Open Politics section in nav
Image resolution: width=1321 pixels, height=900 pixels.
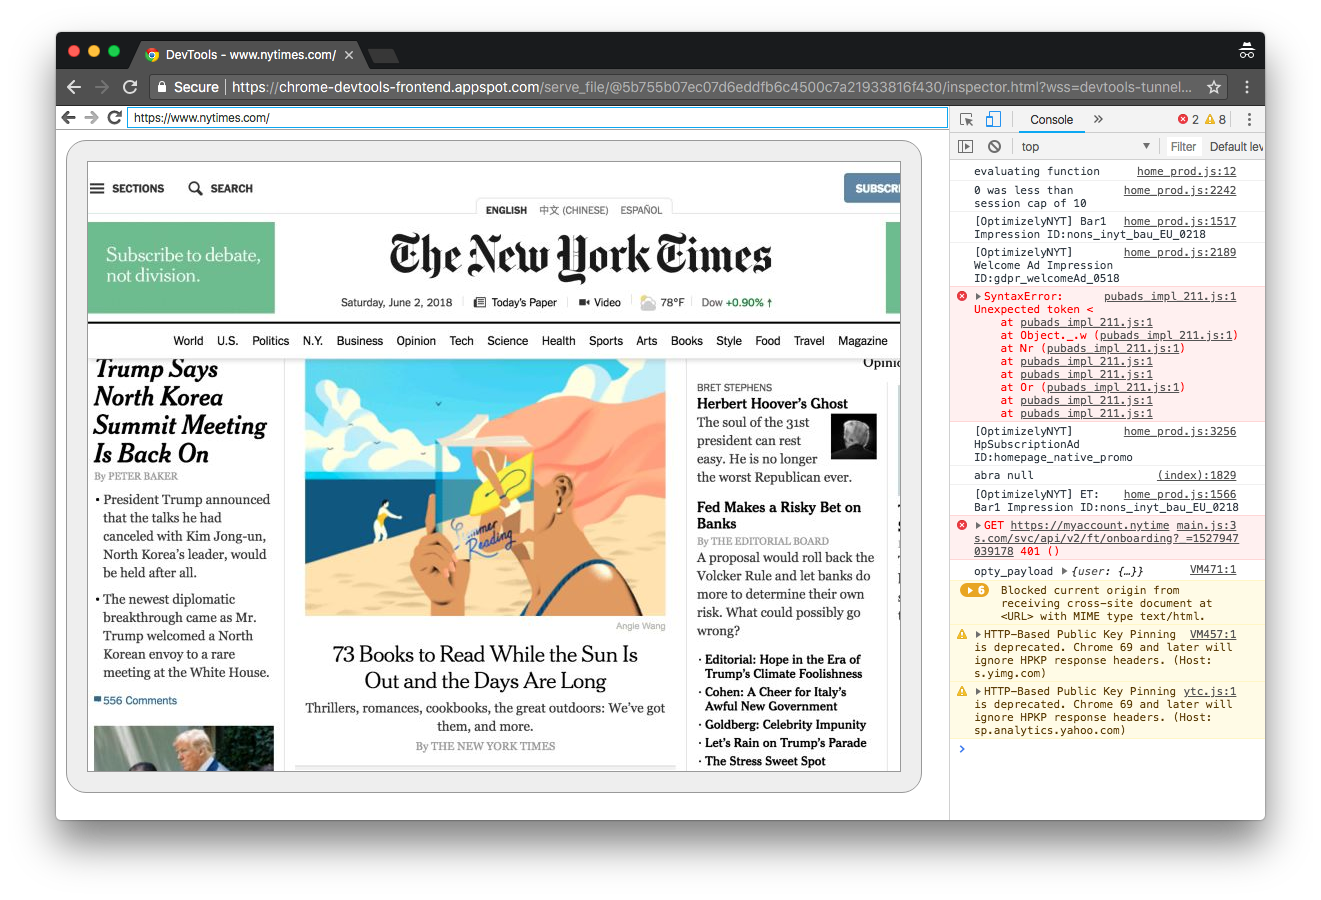[x=270, y=341]
